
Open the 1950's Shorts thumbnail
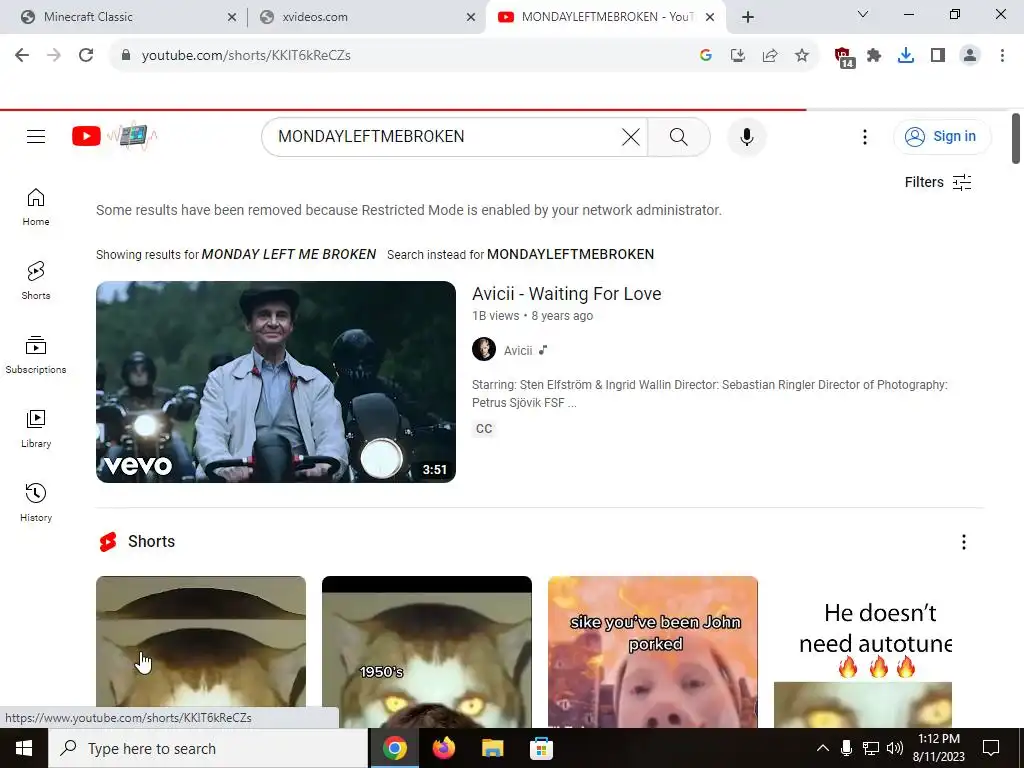426,652
